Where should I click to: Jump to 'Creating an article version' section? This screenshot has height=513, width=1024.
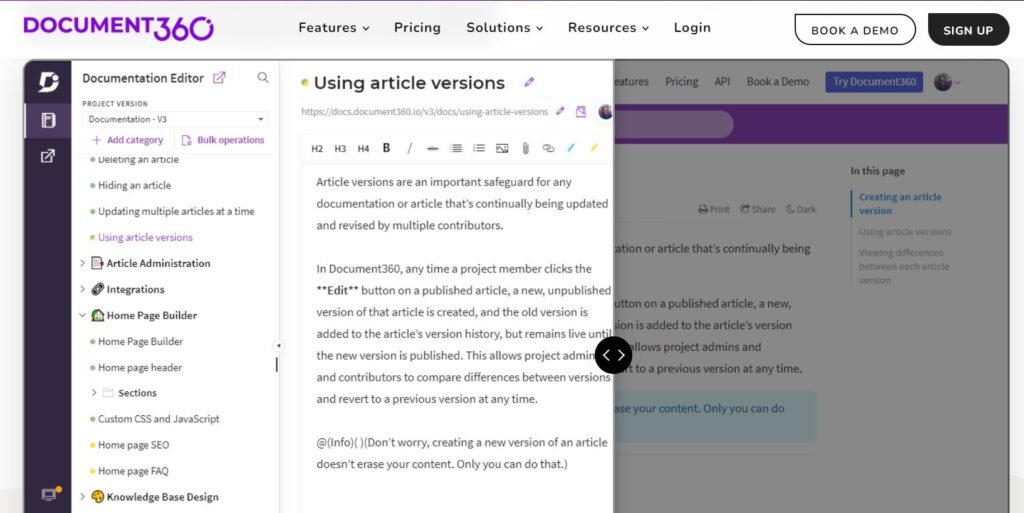click(900, 204)
